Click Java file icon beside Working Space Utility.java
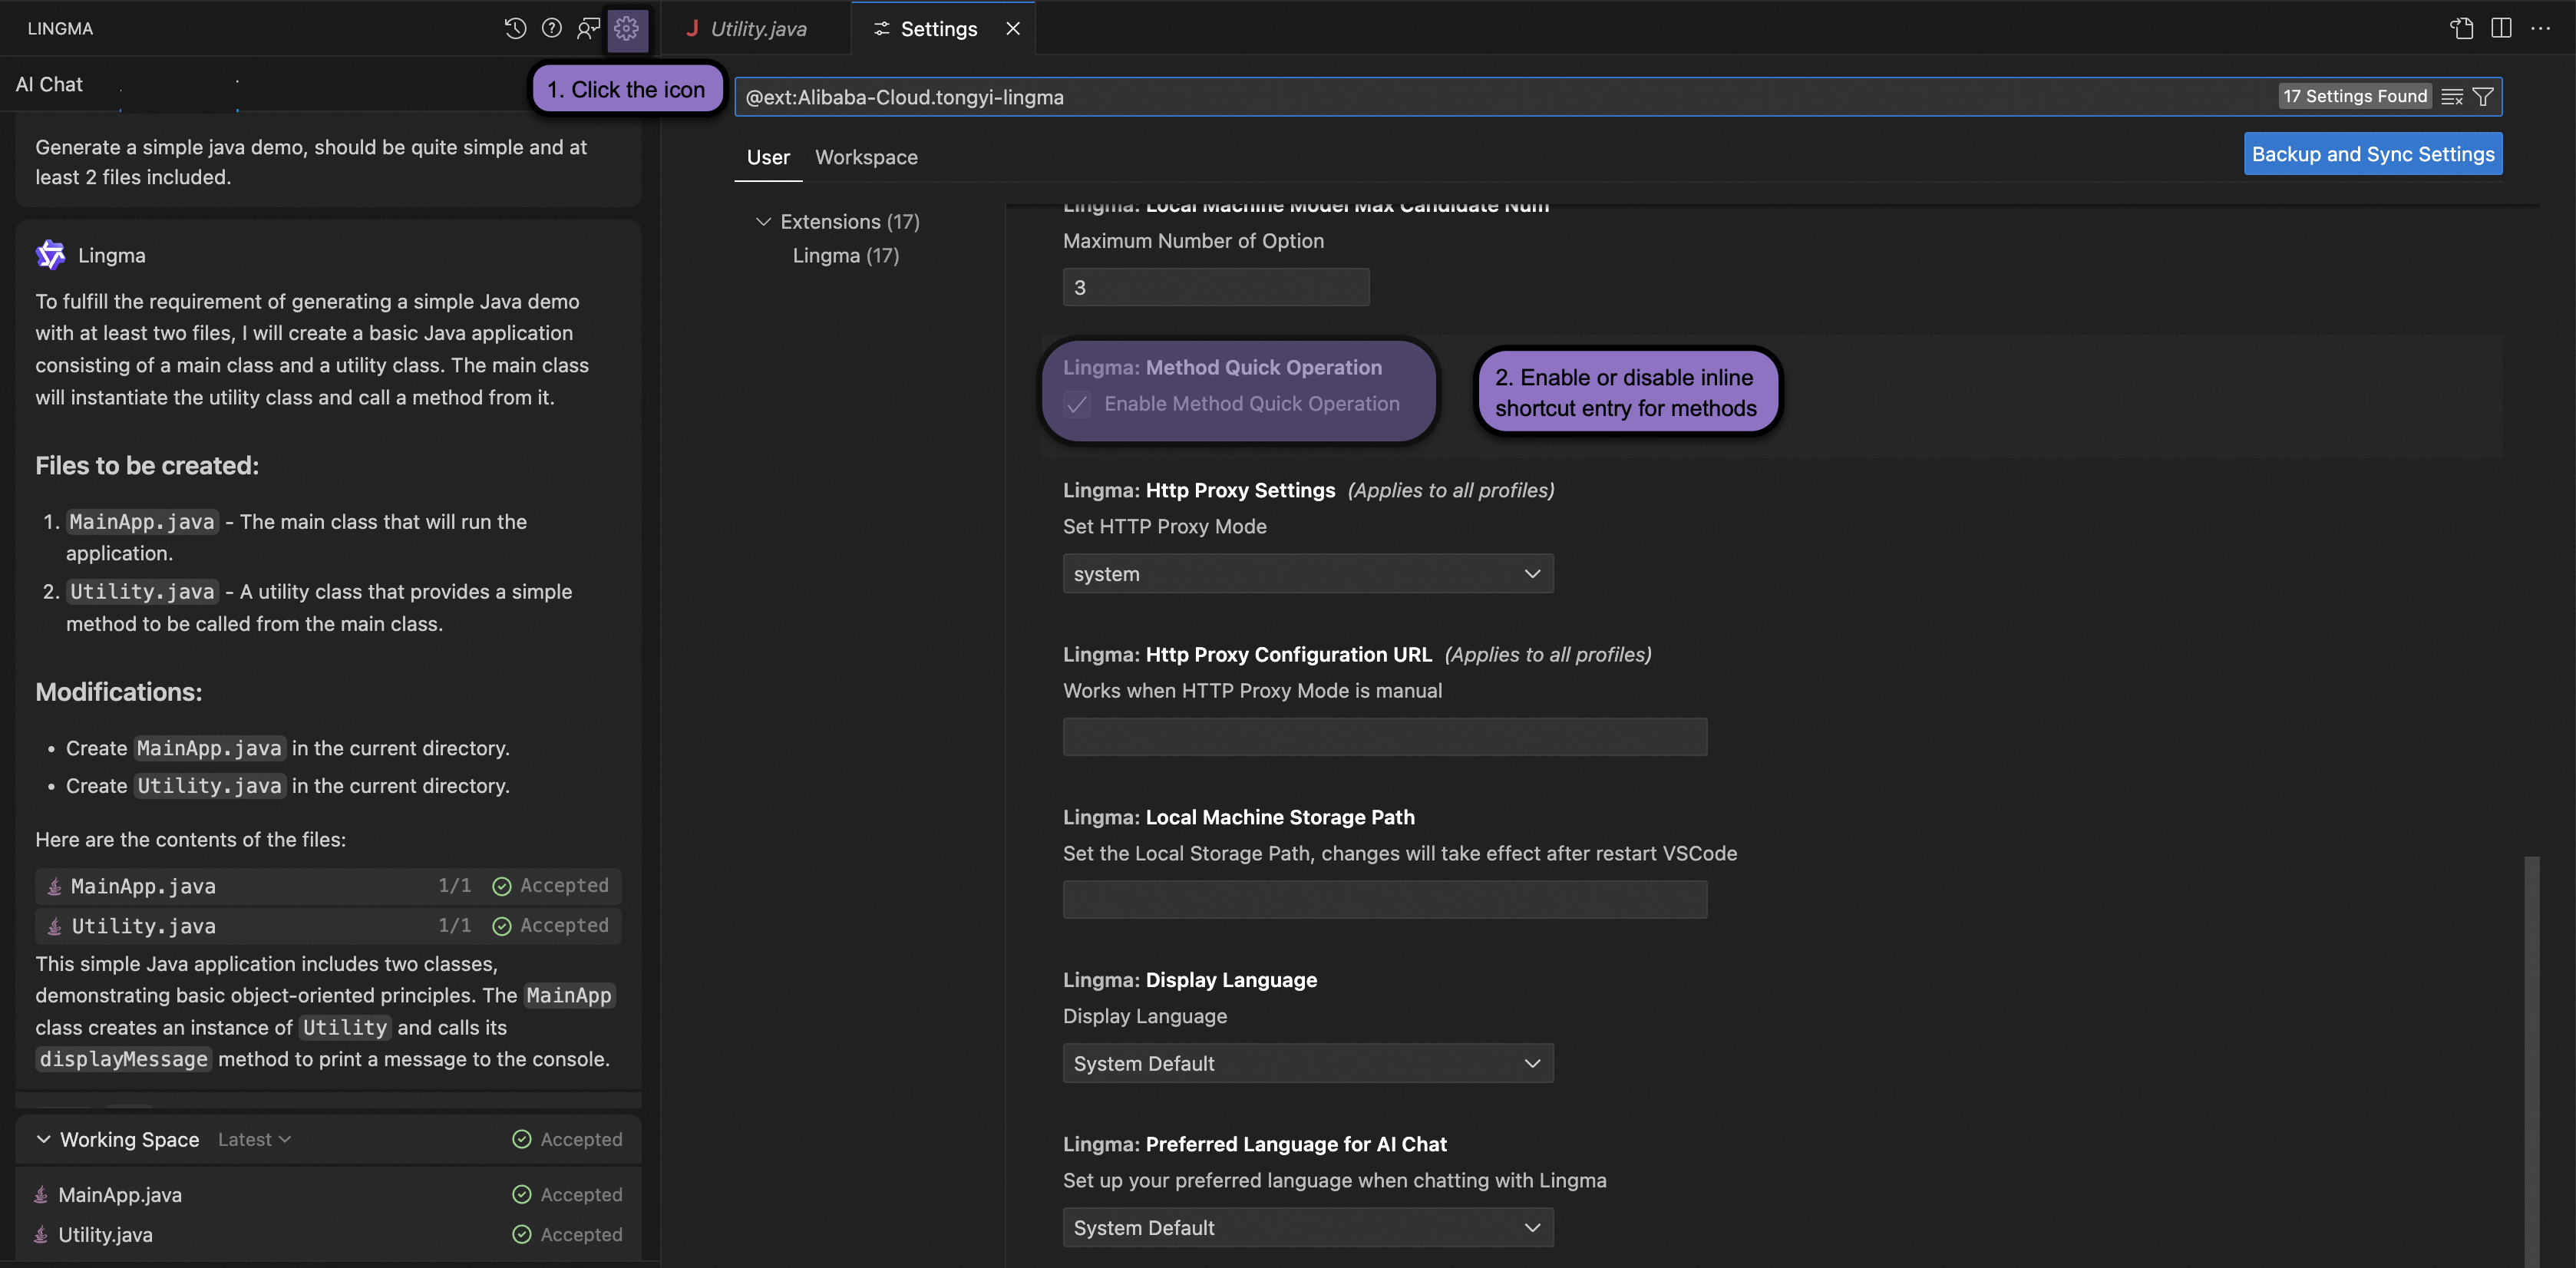2576x1268 pixels. click(41, 1234)
